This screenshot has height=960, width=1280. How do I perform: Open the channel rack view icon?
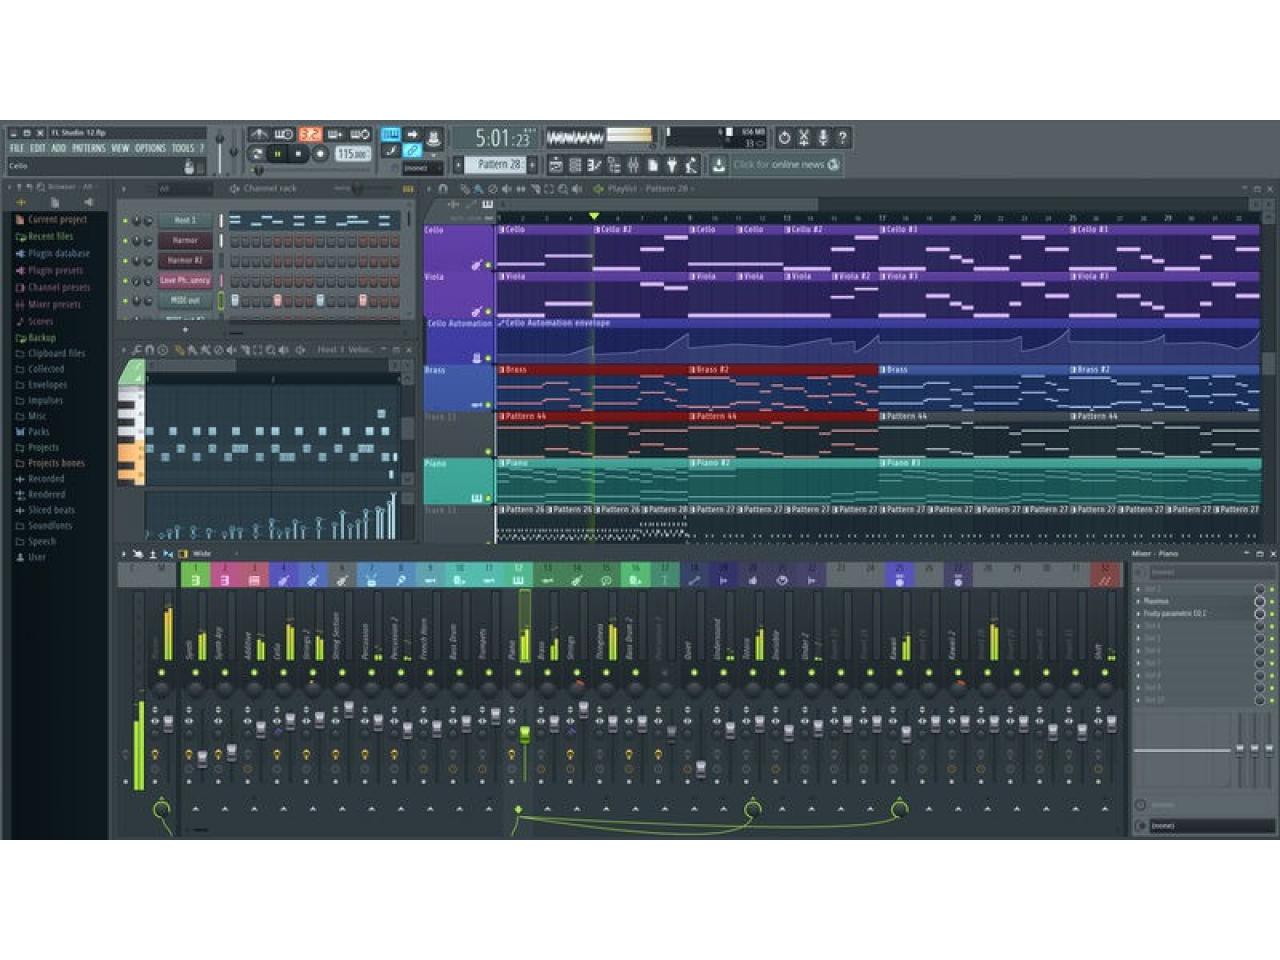pos(575,165)
